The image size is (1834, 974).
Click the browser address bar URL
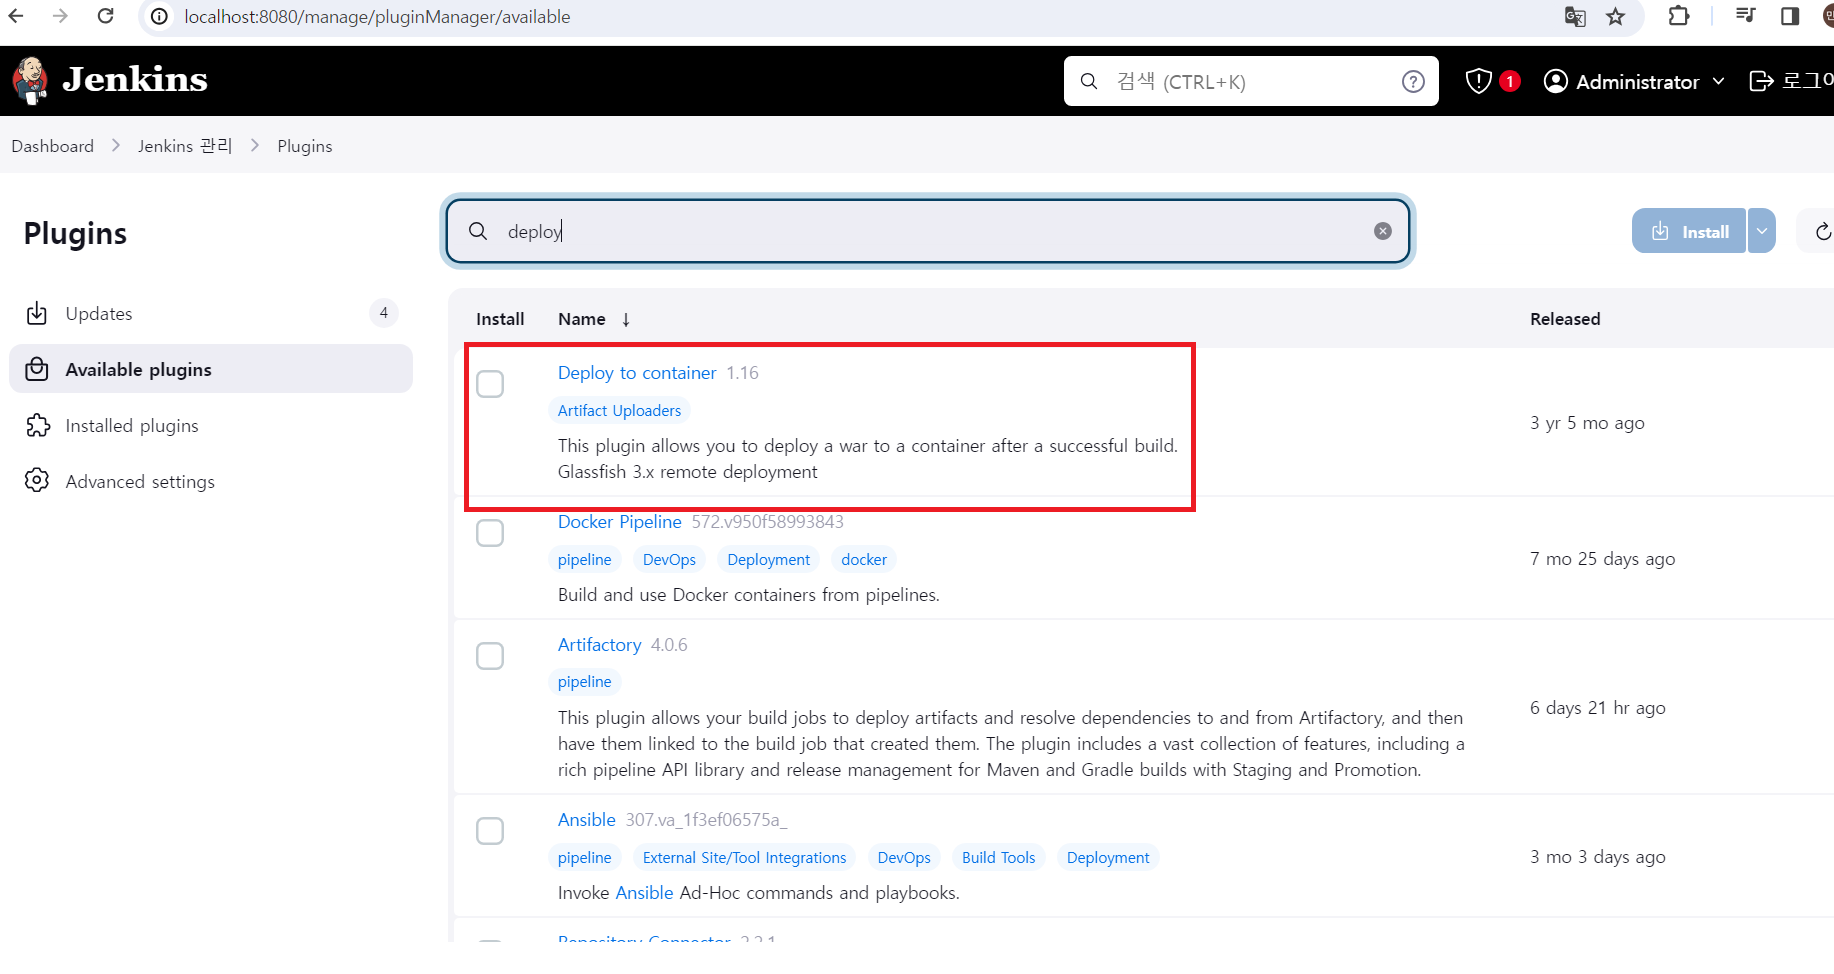pyautogui.click(x=377, y=17)
